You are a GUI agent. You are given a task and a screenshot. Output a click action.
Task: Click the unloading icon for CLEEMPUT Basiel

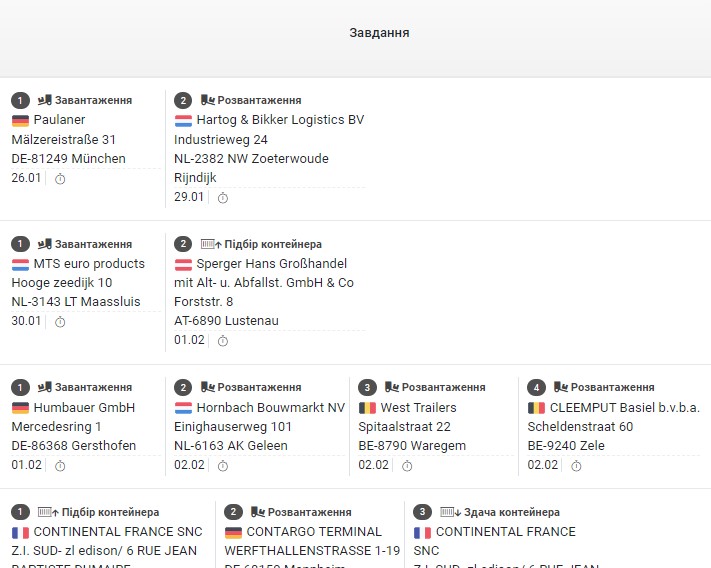561,387
